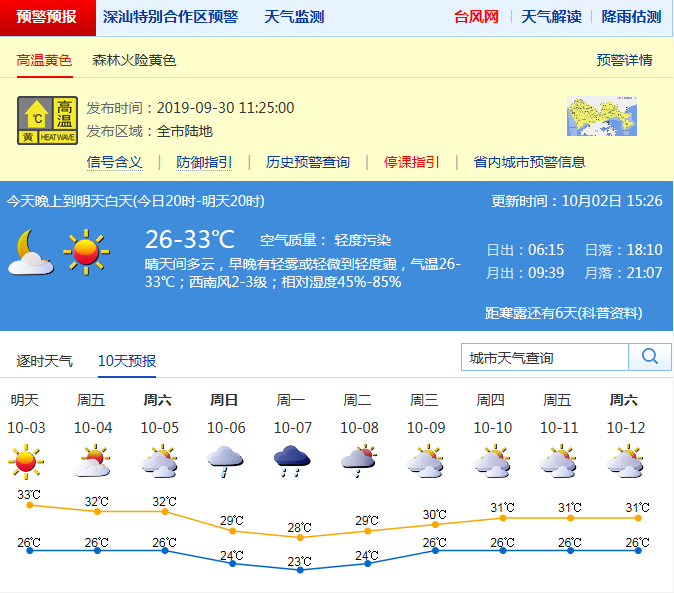Click the magnifier search button
The height and width of the screenshot is (593, 674).
[x=650, y=357]
